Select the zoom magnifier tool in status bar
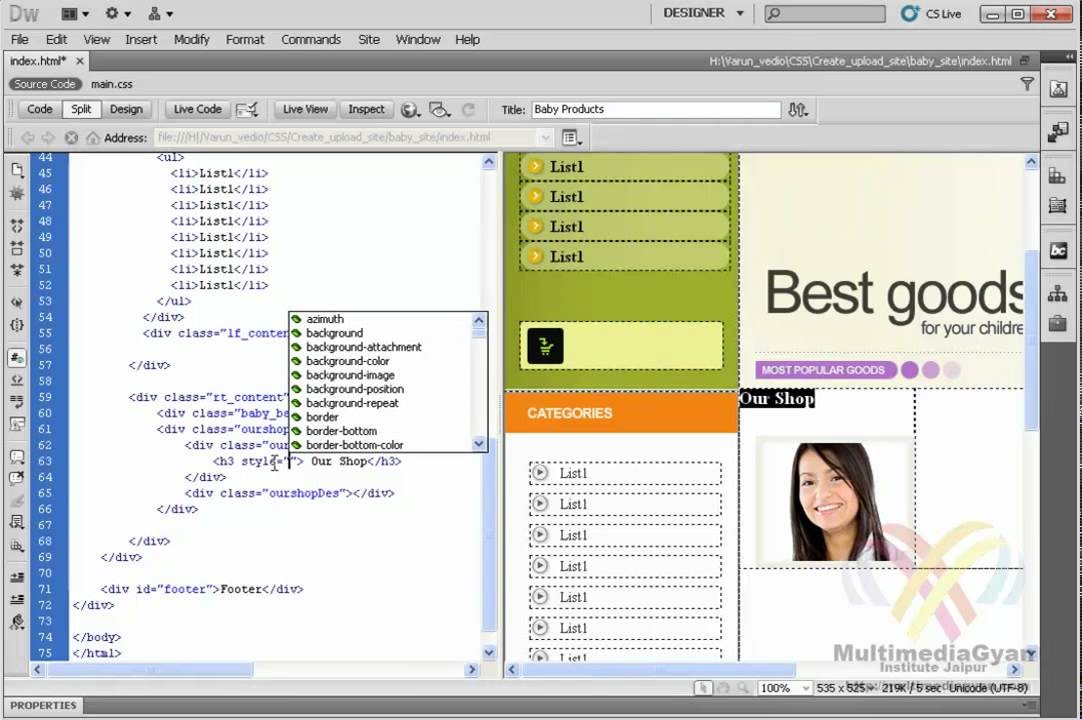 click(742, 688)
